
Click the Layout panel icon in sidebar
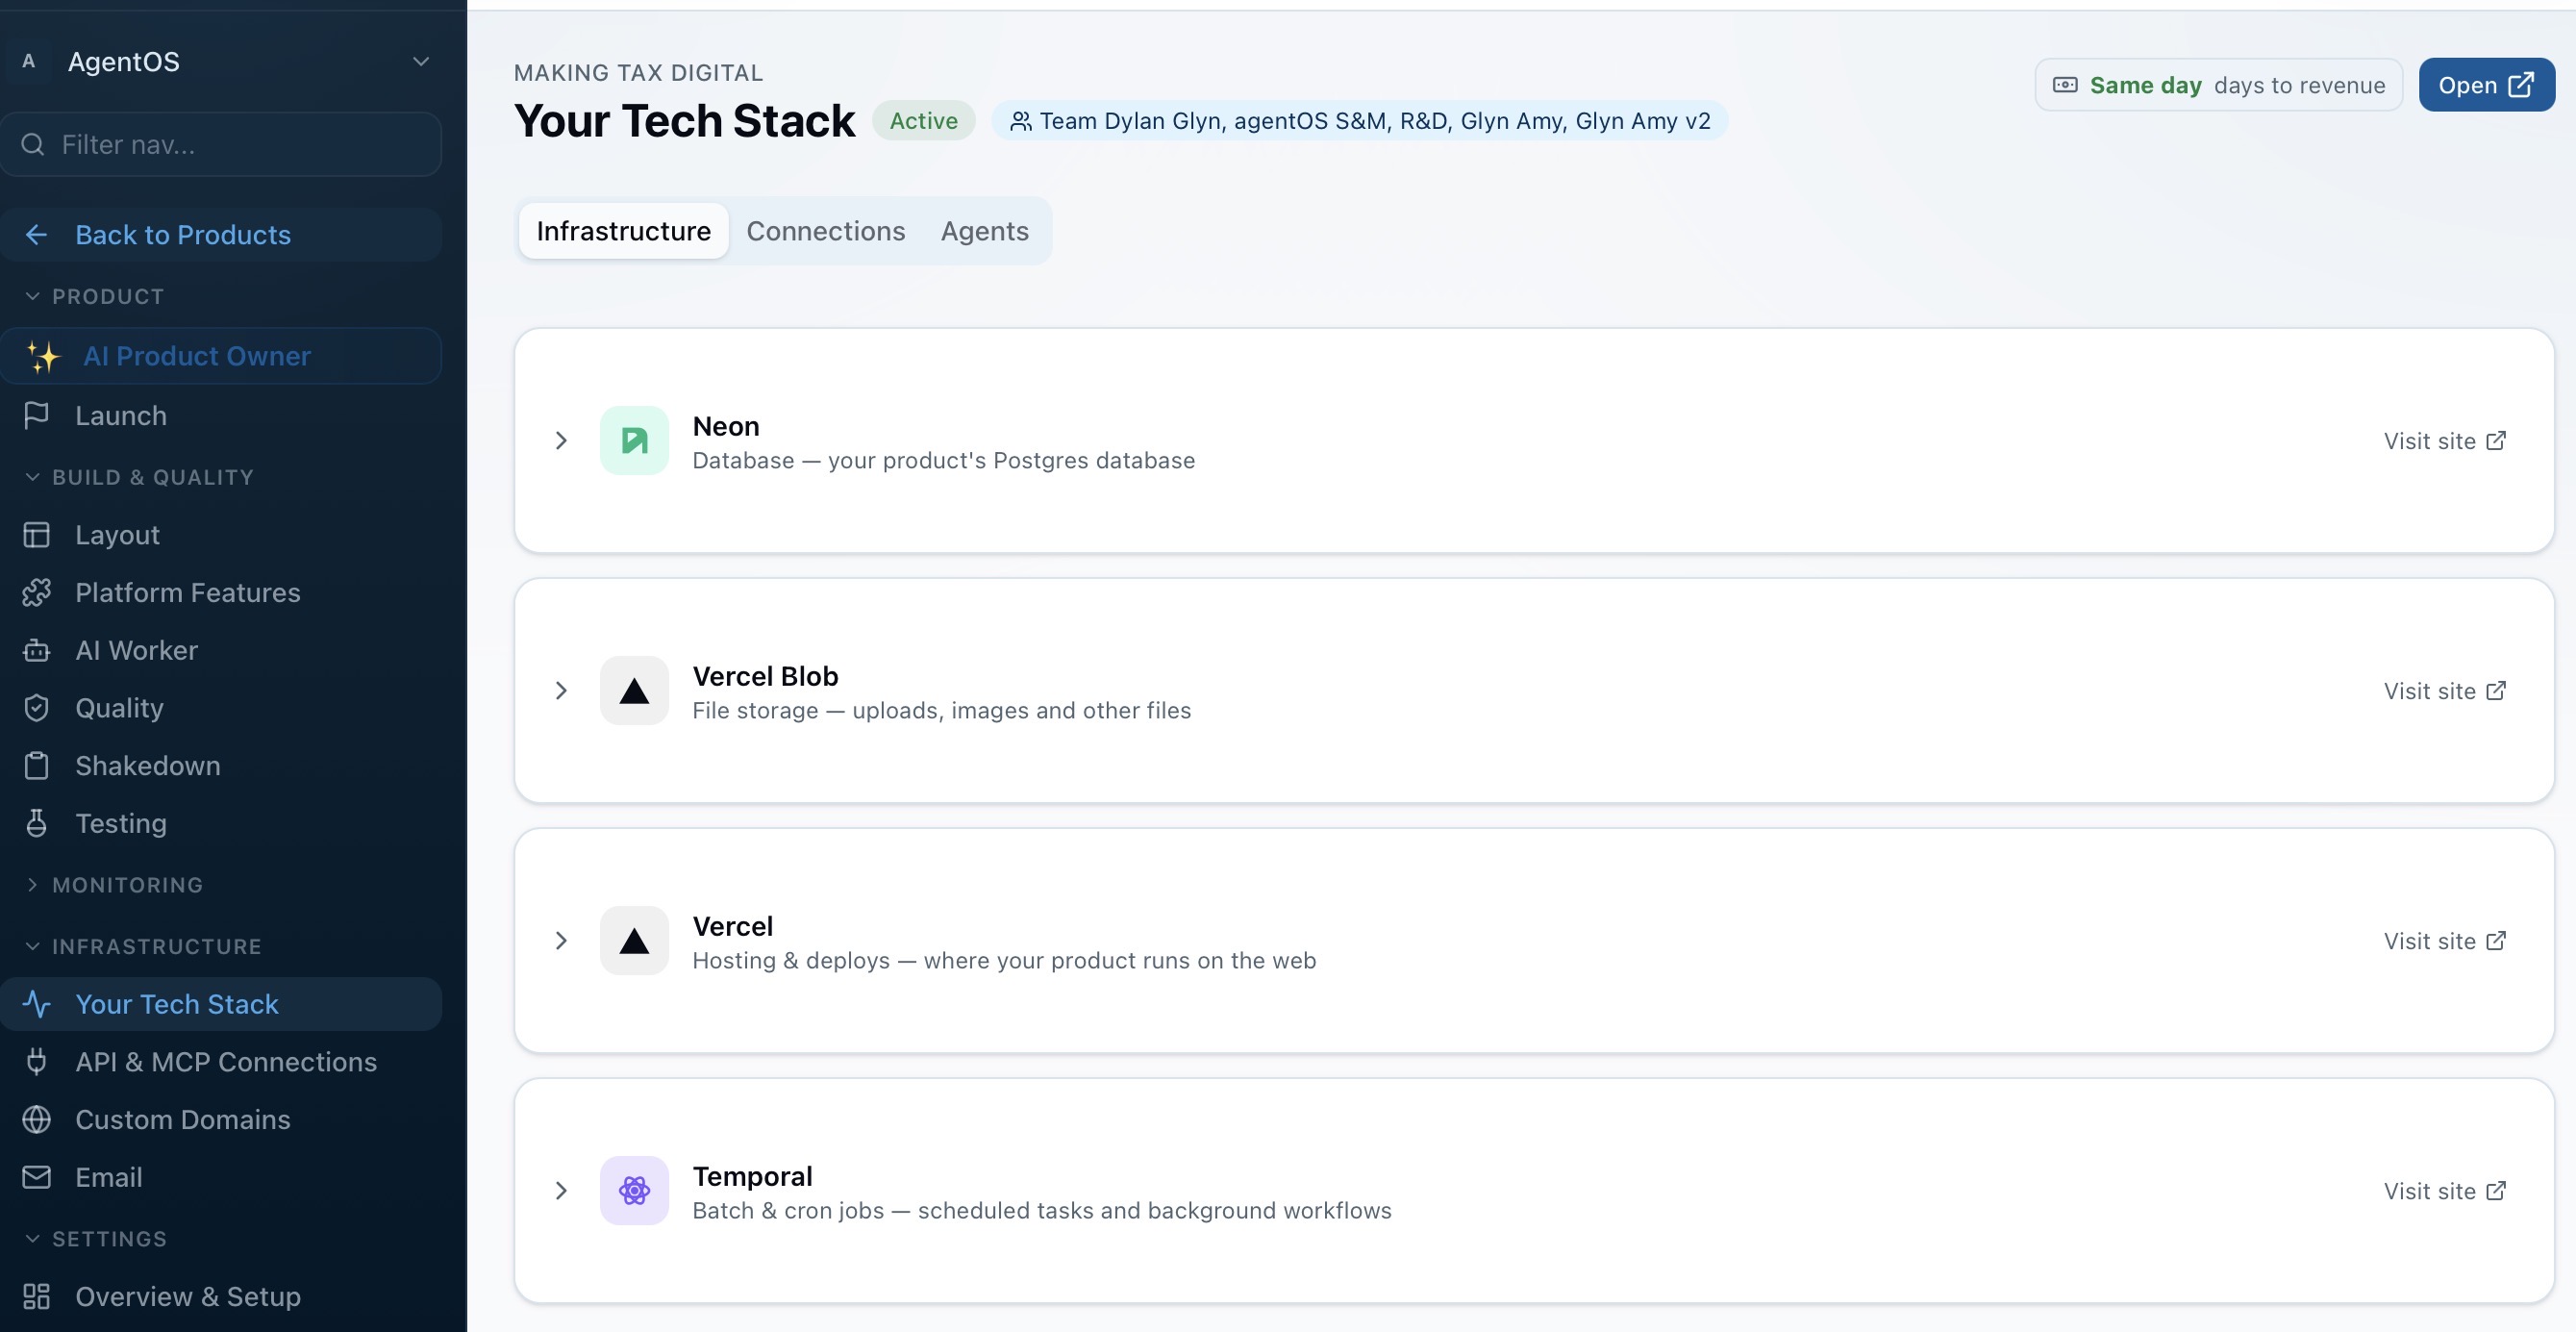[x=36, y=535]
